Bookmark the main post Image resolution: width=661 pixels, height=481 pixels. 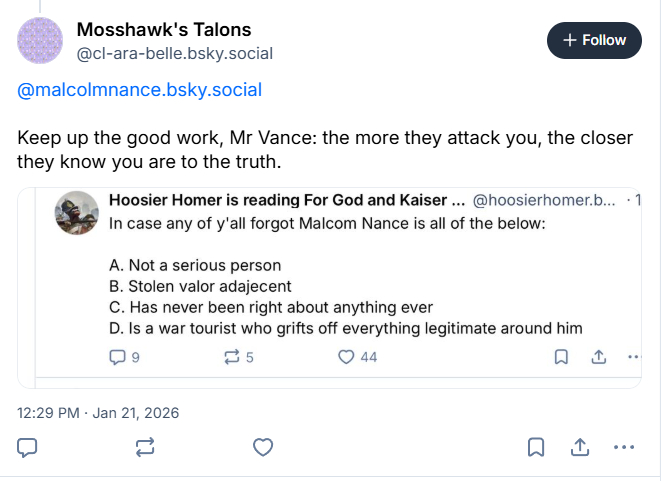tap(536, 447)
